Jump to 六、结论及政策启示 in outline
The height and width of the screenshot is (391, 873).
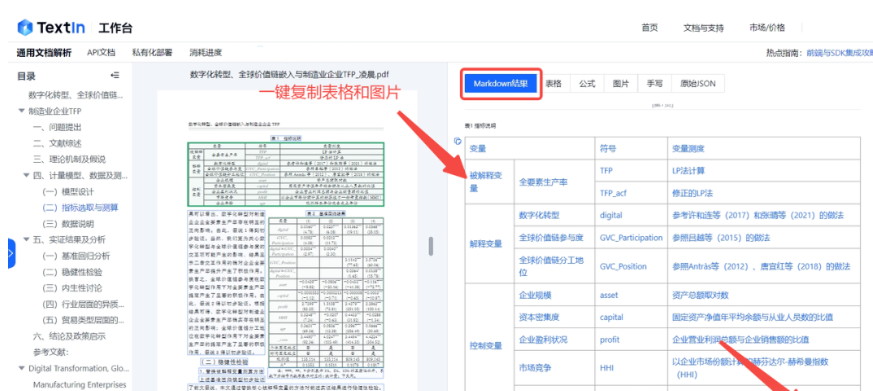tap(69, 336)
